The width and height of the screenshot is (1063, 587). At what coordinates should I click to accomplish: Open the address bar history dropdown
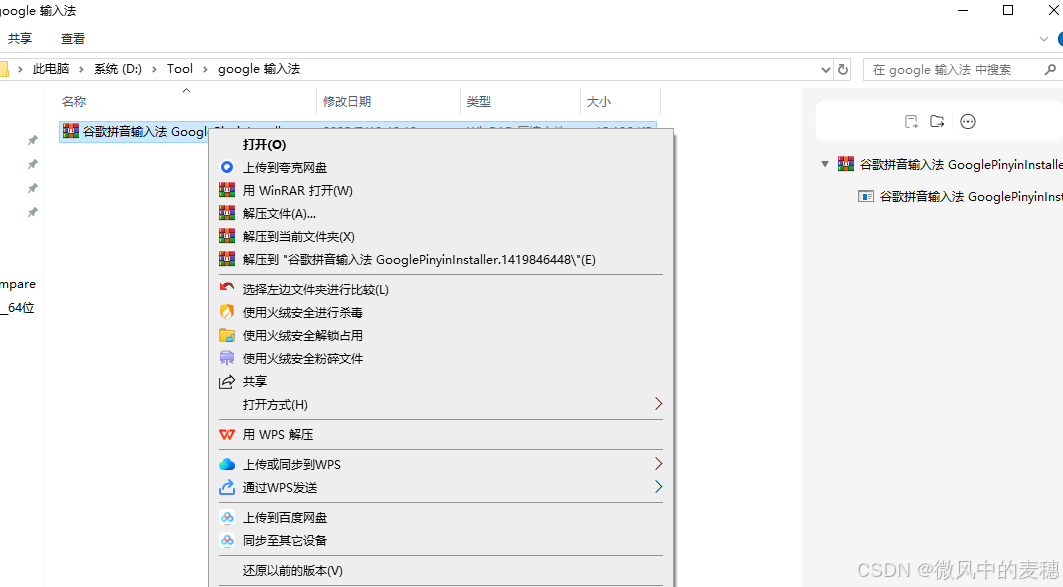tap(826, 69)
